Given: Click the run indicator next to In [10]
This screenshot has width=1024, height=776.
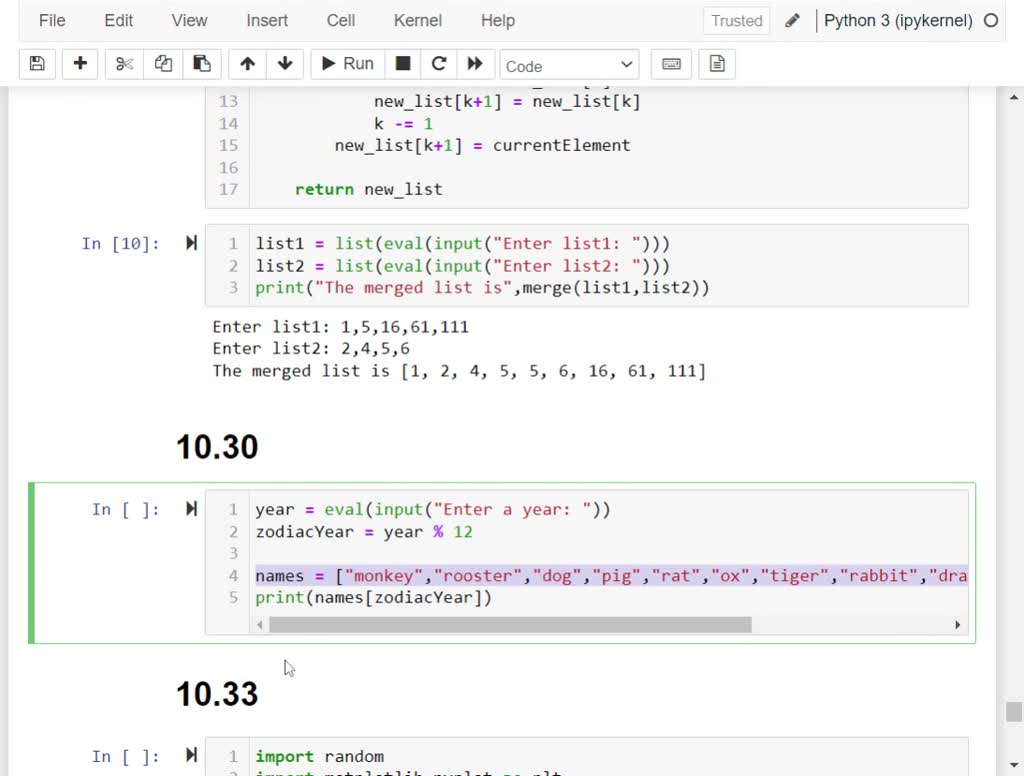Looking at the screenshot, I should click(190, 241).
